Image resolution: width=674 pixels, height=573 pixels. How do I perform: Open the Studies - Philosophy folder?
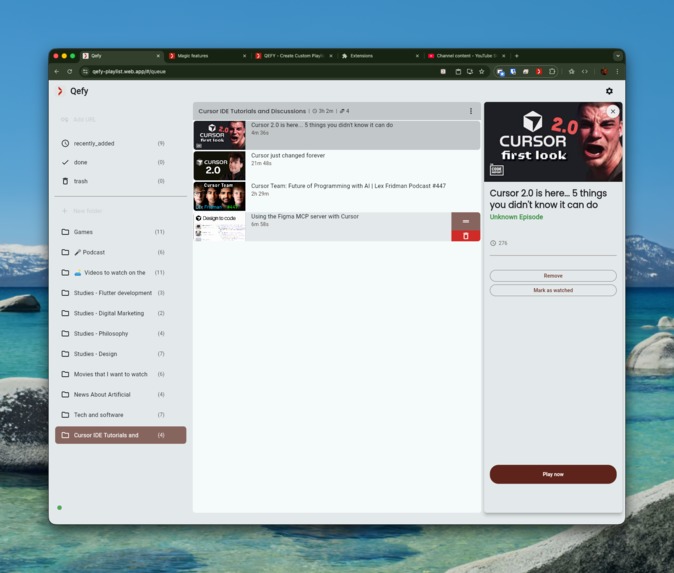click(x=120, y=334)
